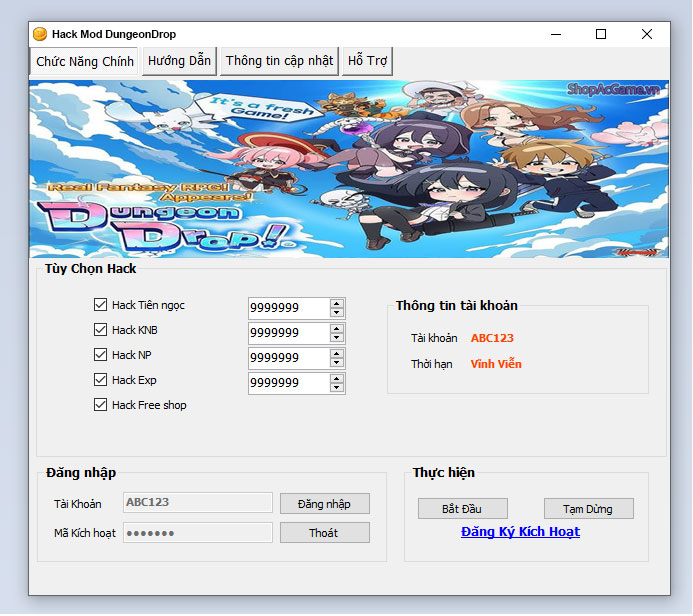Disable the Hack Free shop checkbox
693x616 pixels.
pos(100,405)
